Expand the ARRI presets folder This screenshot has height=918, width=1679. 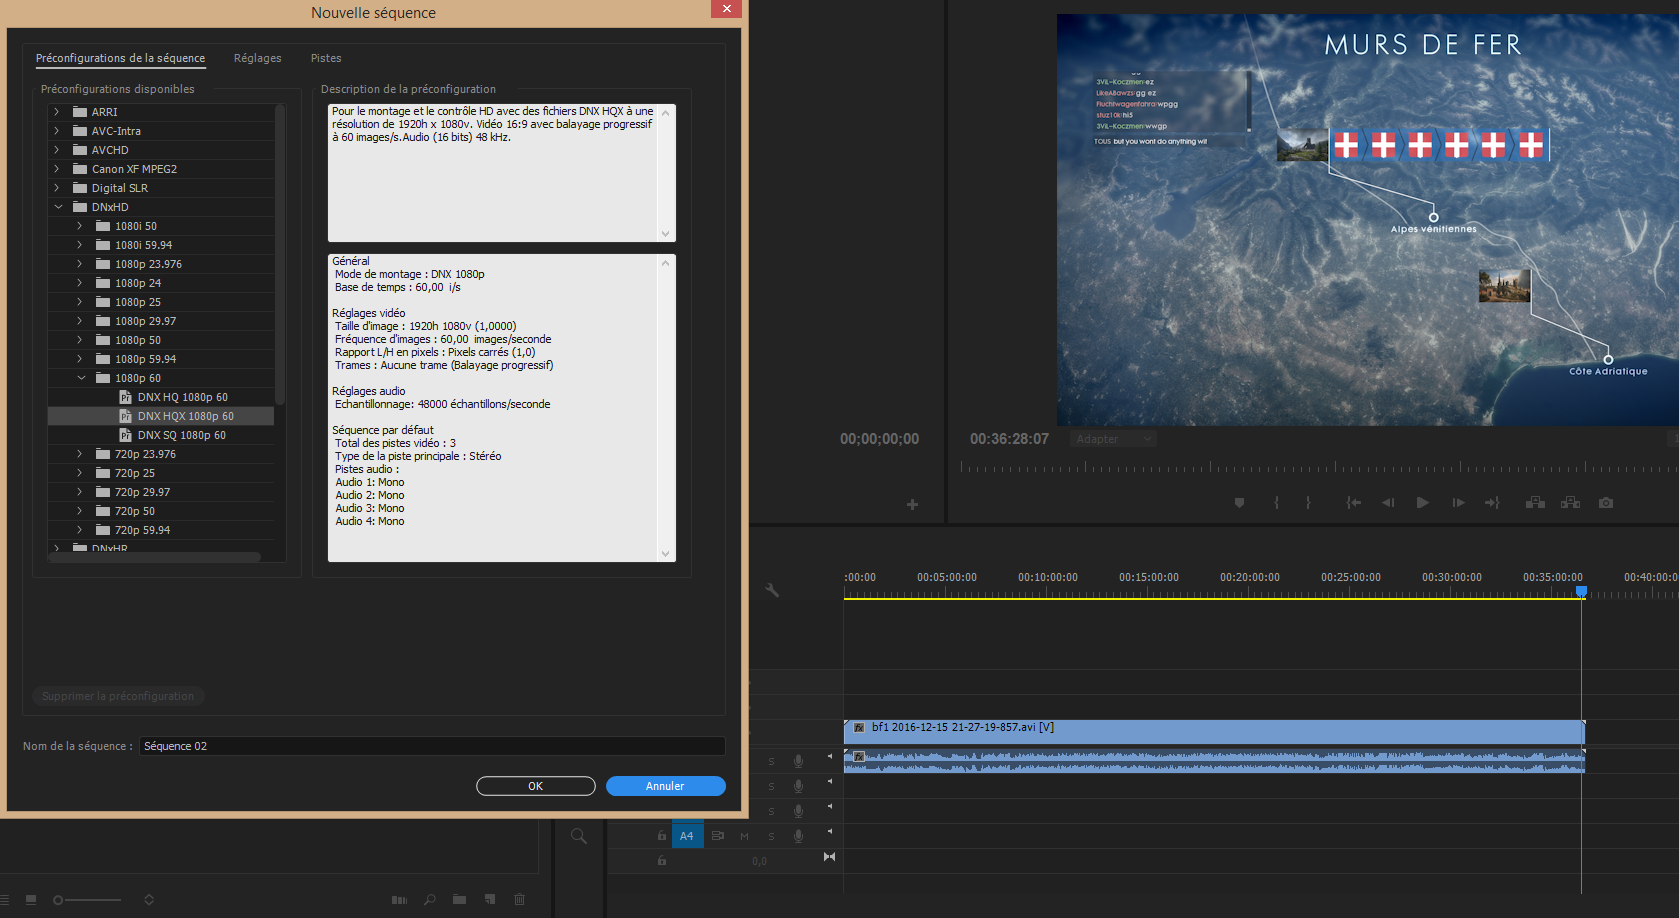point(56,112)
